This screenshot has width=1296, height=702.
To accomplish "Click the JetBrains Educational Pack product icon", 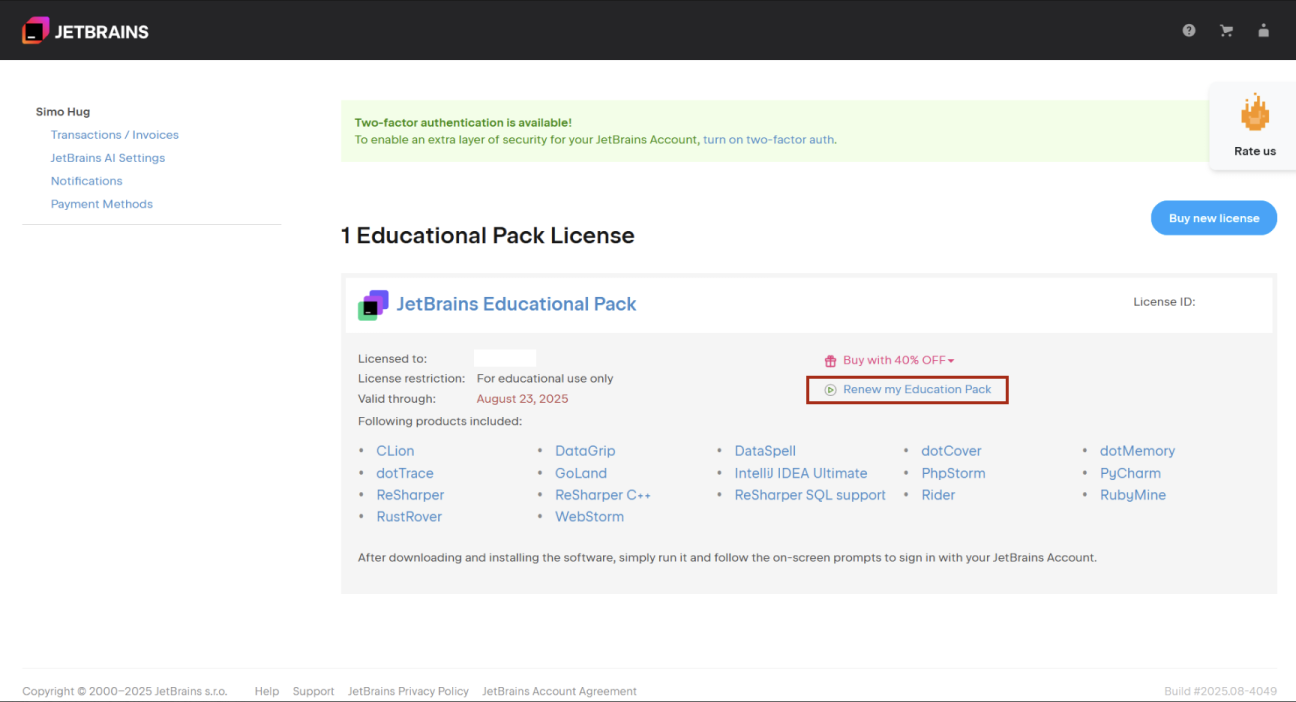I will point(373,305).
